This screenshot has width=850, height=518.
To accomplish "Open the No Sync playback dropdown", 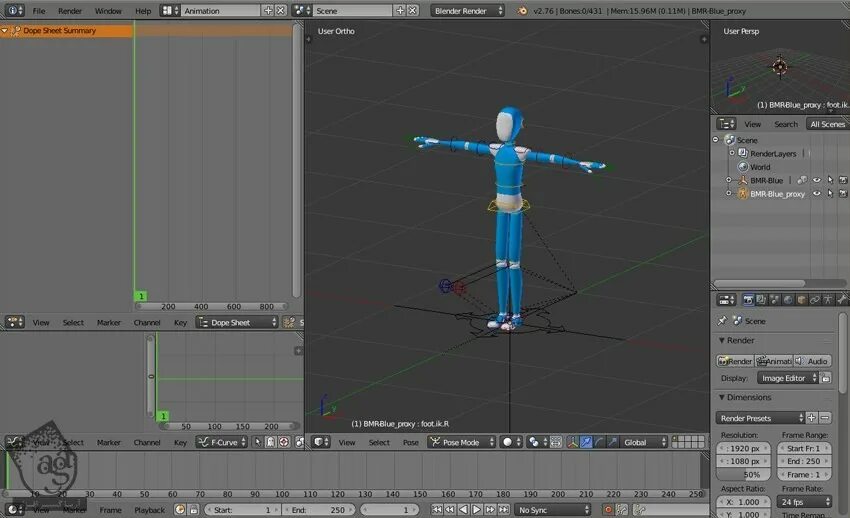I will point(553,510).
